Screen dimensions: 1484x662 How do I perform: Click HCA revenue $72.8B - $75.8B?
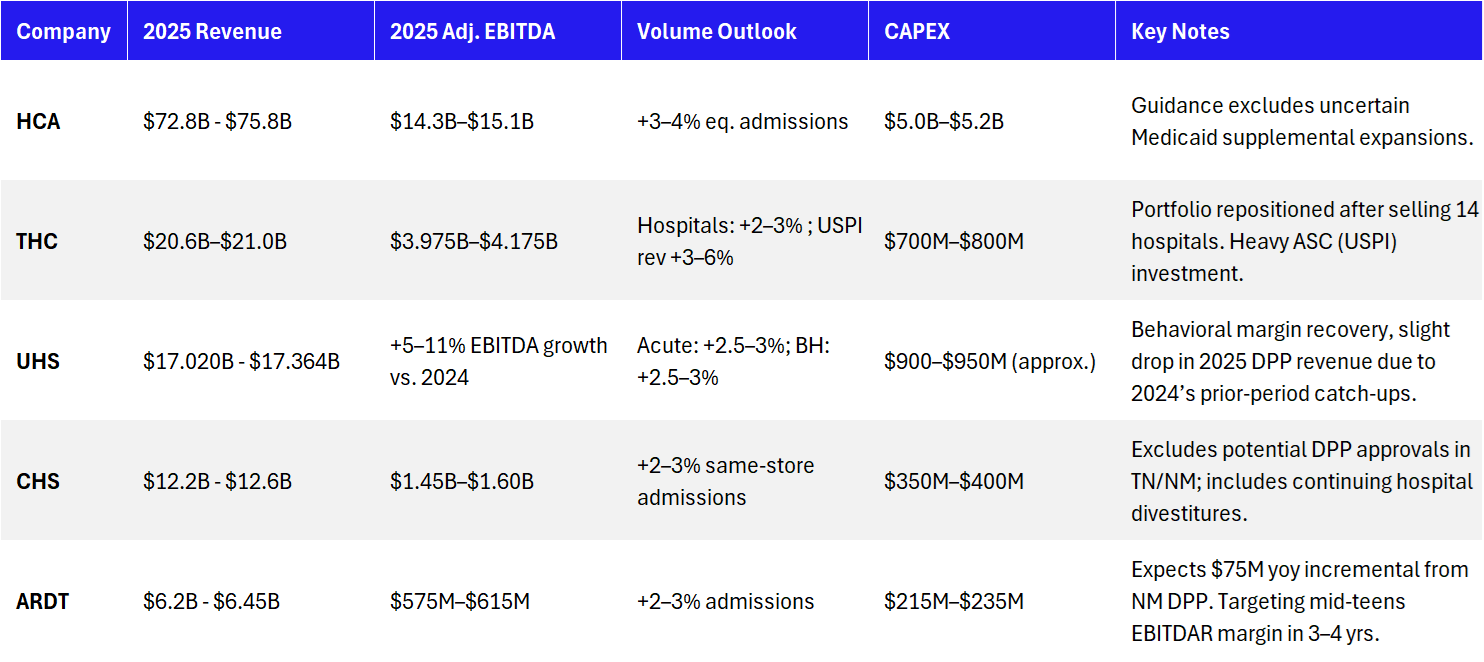[217, 122]
